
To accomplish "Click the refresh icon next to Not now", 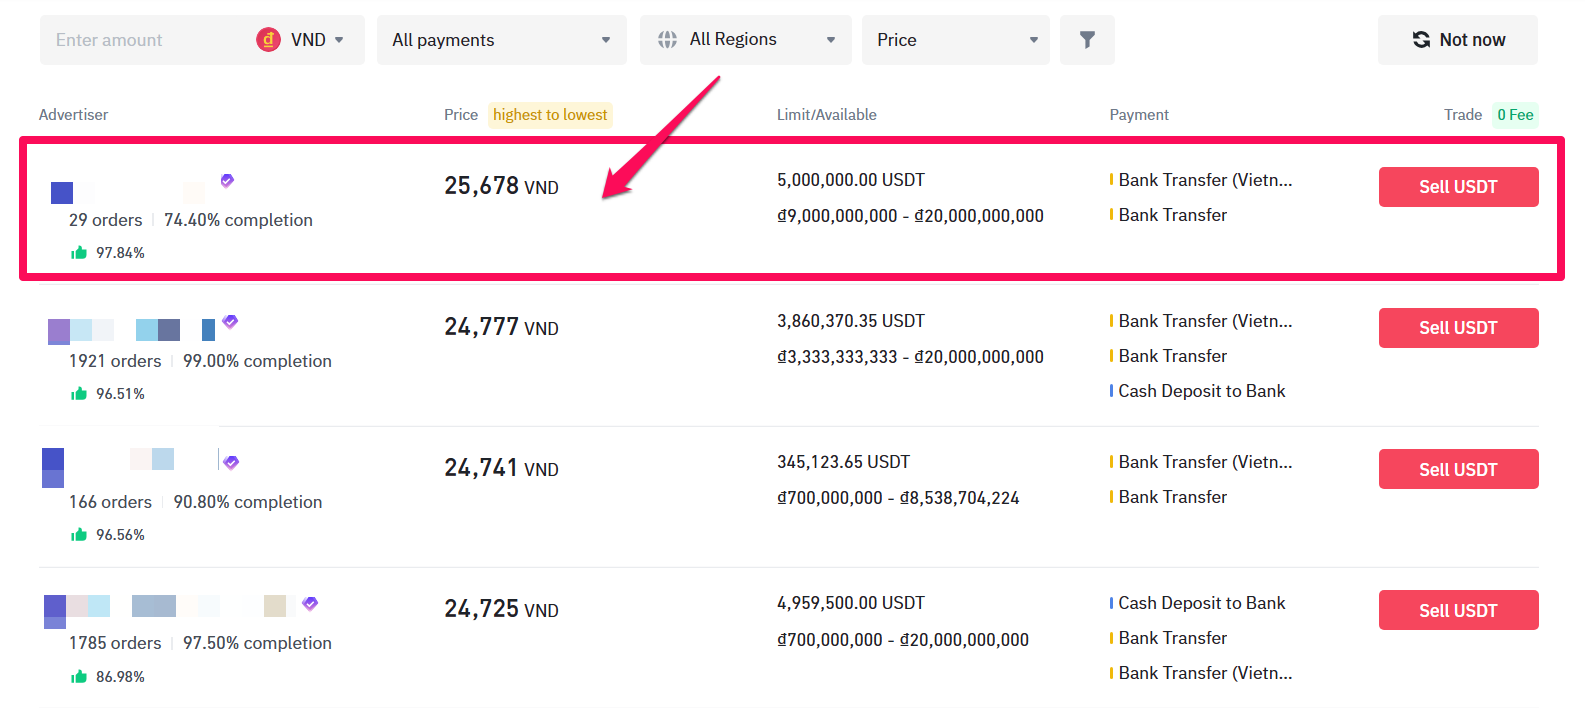I will click(1421, 40).
